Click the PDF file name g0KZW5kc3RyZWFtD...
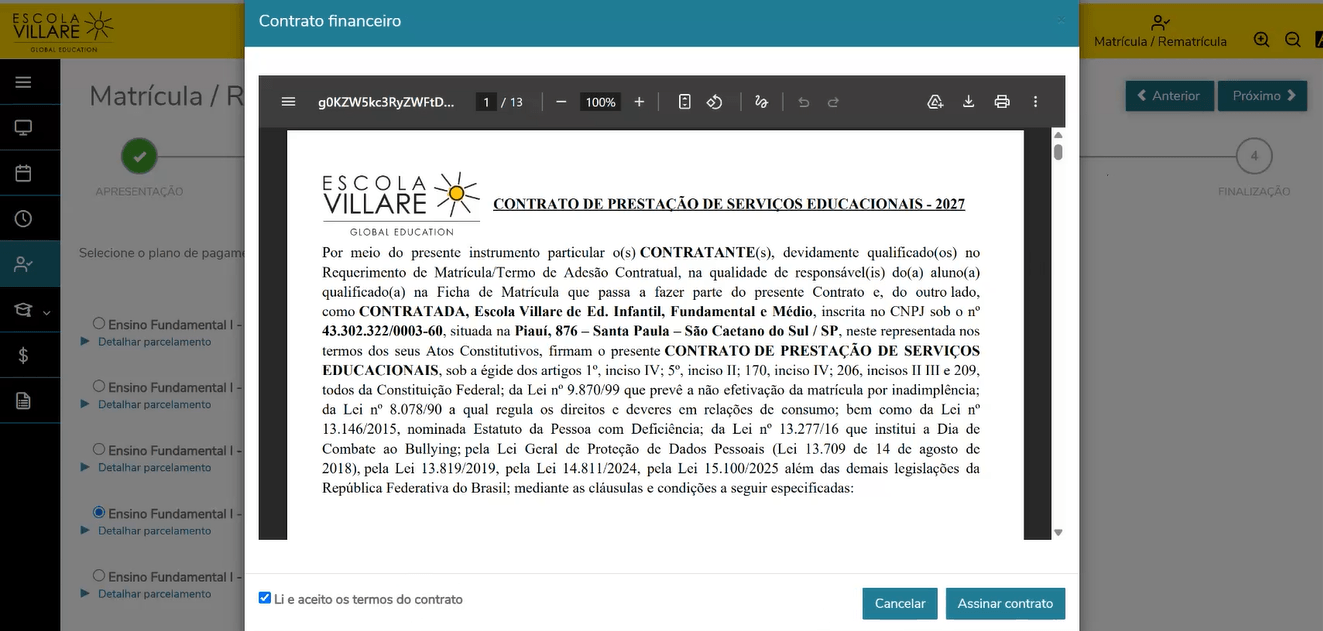The height and width of the screenshot is (631, 1323). 386,102
